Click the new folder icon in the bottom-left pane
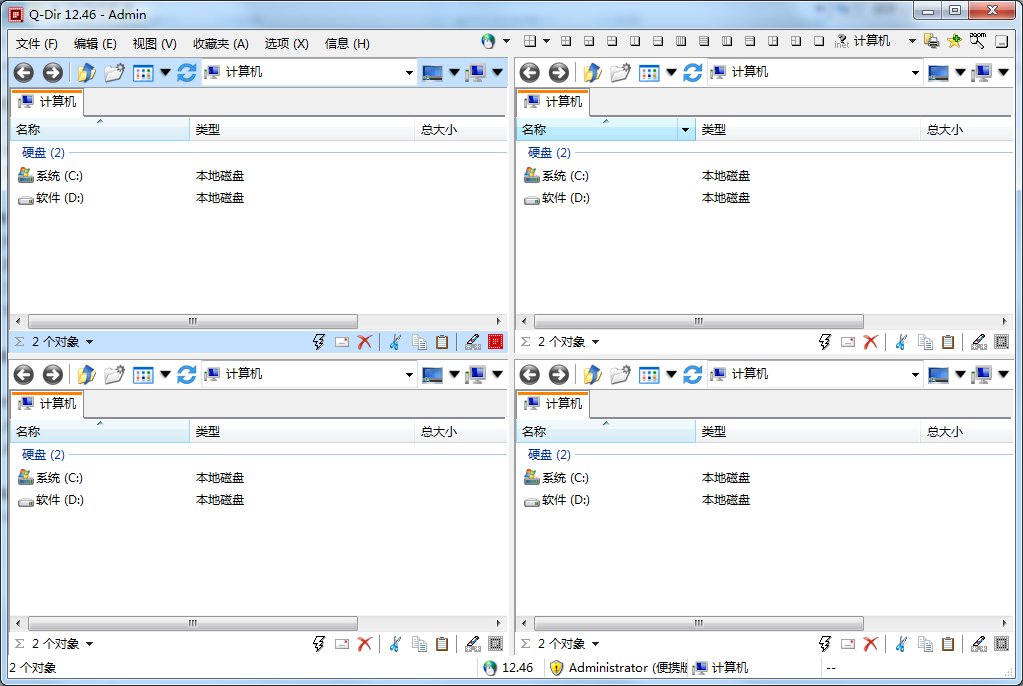The height and width of the screenshot is (686, 1023). (x=115, y=374)
